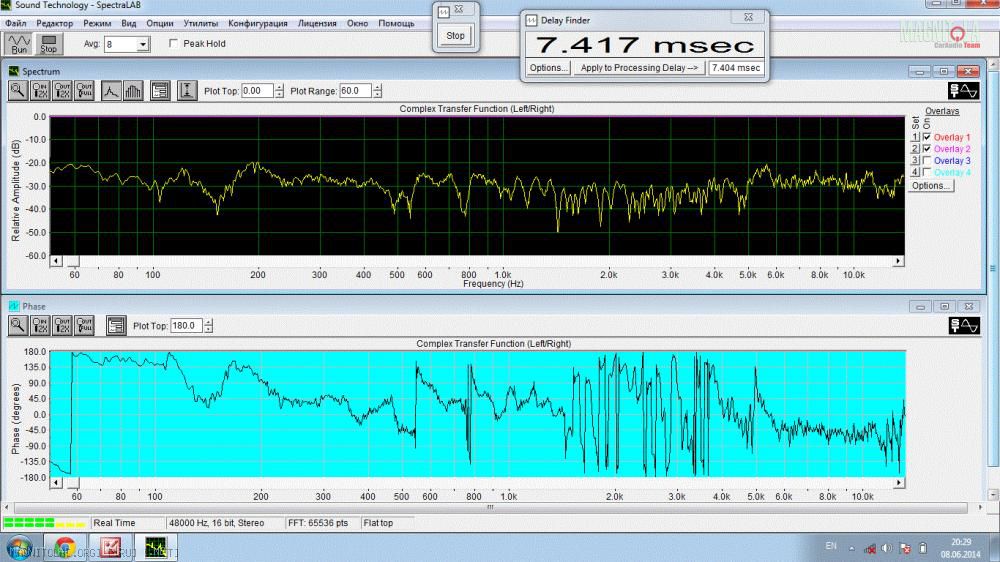Click Spectrum plot scroll right arrow
This screenshot has width=1000, height=562.
point(898,261)
